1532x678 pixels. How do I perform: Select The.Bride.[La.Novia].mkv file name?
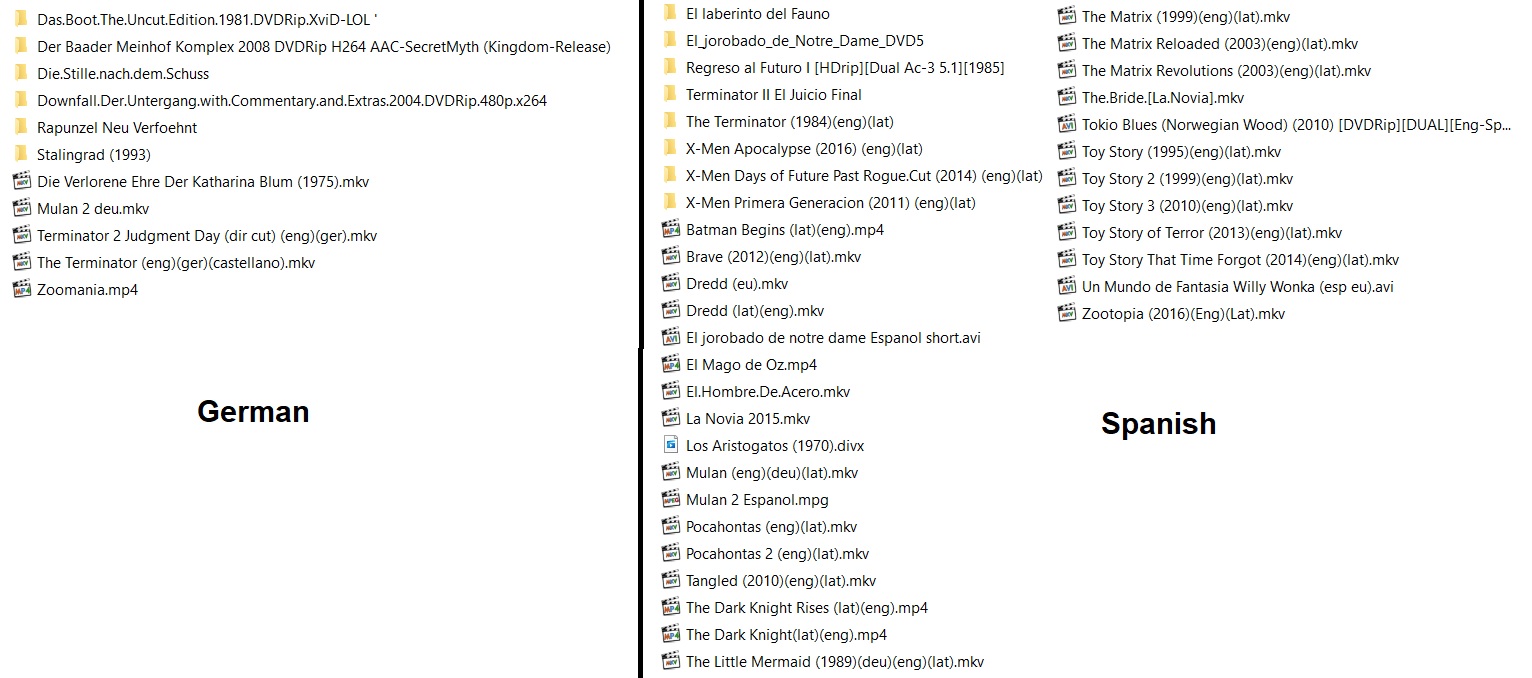tap(1163, 97)
